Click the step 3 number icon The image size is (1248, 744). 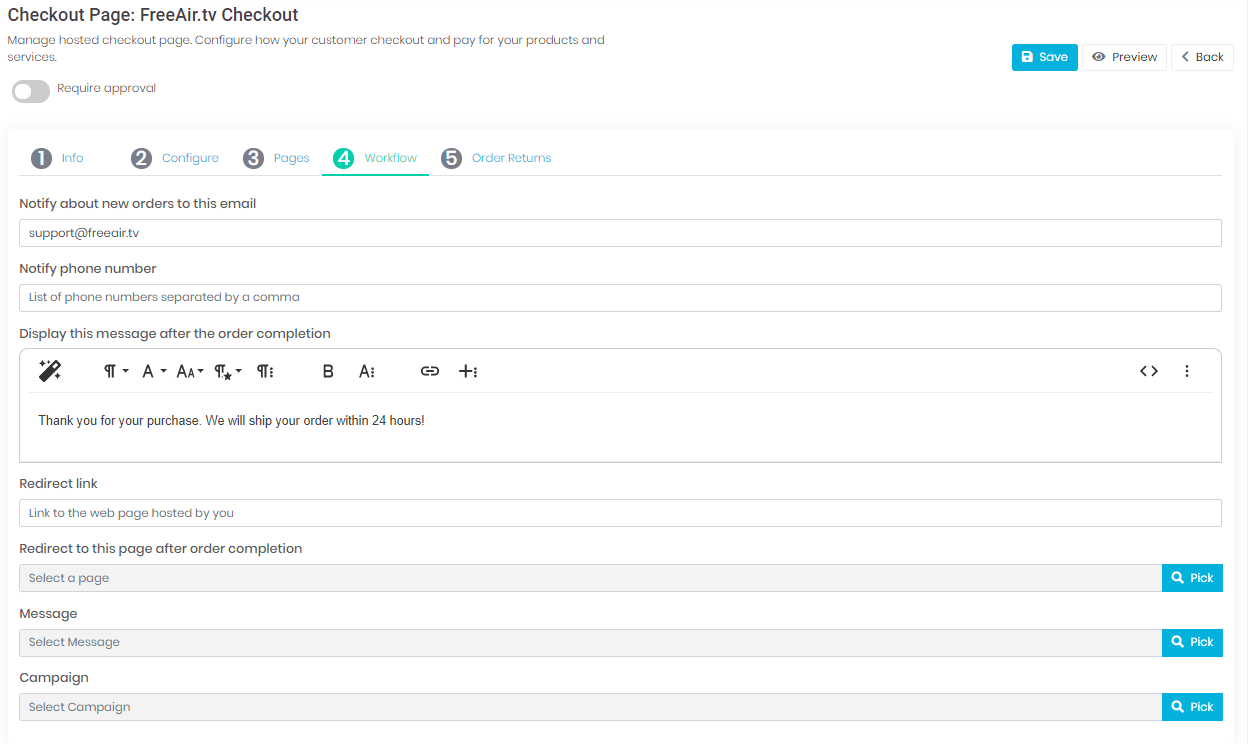[x=254, y=158]
